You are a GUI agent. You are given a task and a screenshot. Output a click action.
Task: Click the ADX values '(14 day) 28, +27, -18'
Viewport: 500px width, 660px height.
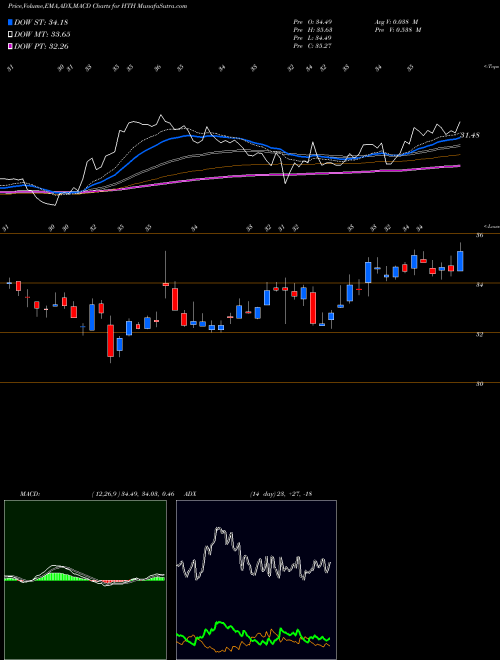pyautogui.click(x=279, y=494)
